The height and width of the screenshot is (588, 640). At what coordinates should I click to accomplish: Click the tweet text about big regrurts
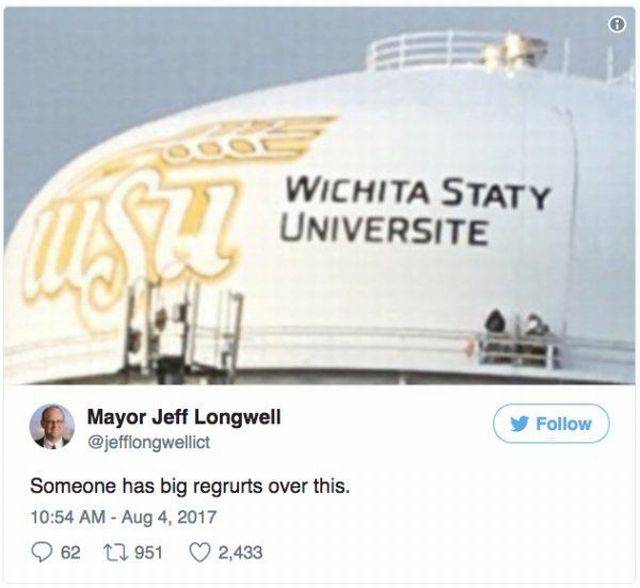(x=190, y=486)
